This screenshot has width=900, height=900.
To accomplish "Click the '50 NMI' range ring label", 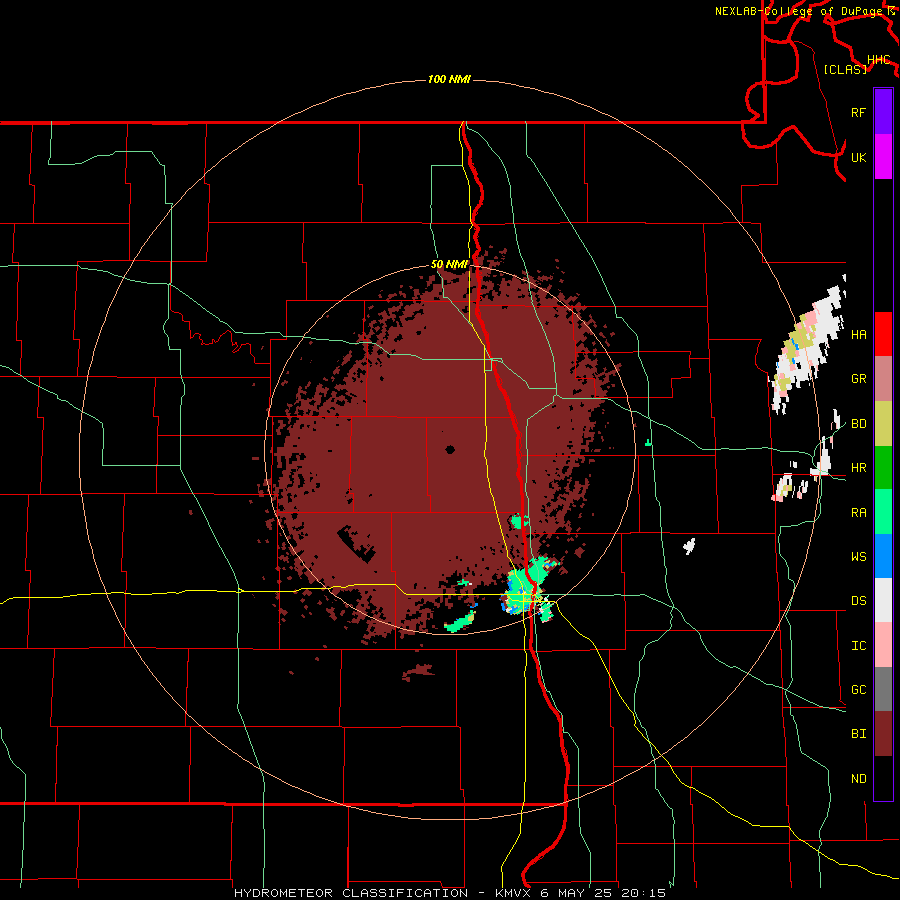I will click(x=449, y=265).
